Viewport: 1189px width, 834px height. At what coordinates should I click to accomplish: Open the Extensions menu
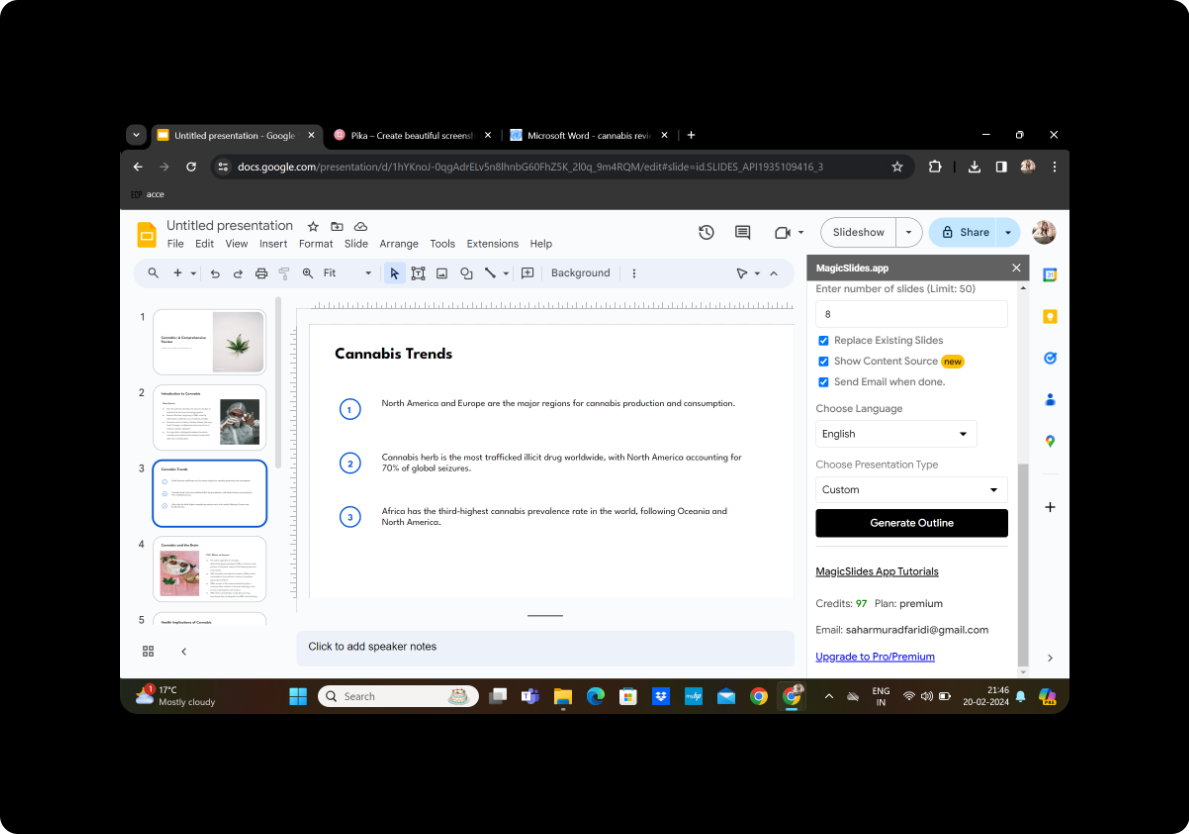[x=492, y=244]
